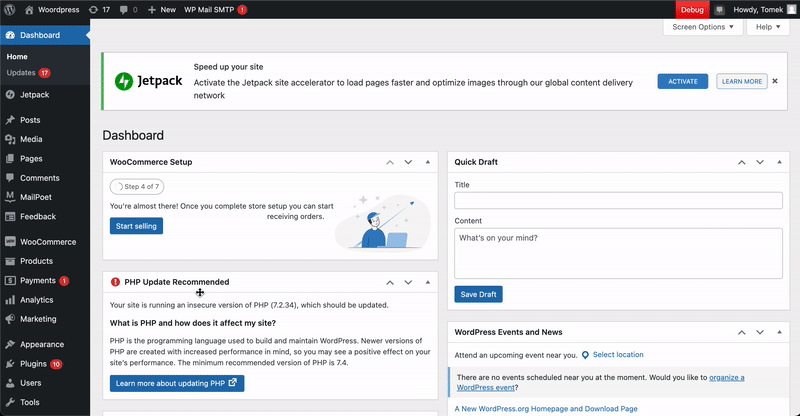Open Media library in the sidebar
This screenshot has width=800, height=416.
pos(45,139)
